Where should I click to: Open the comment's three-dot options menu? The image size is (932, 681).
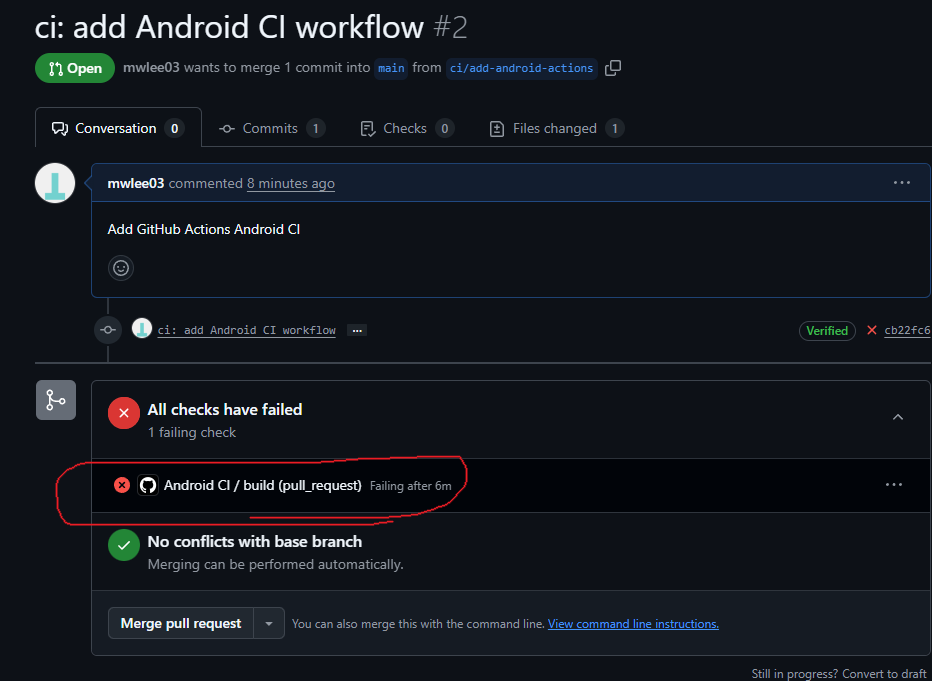(x=902, y=183)
